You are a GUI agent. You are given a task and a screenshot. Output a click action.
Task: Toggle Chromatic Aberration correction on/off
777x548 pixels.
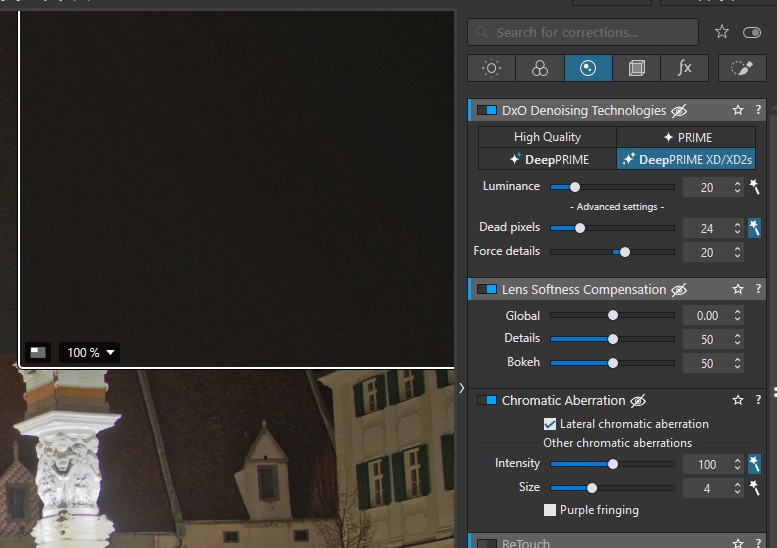[487, 400]
